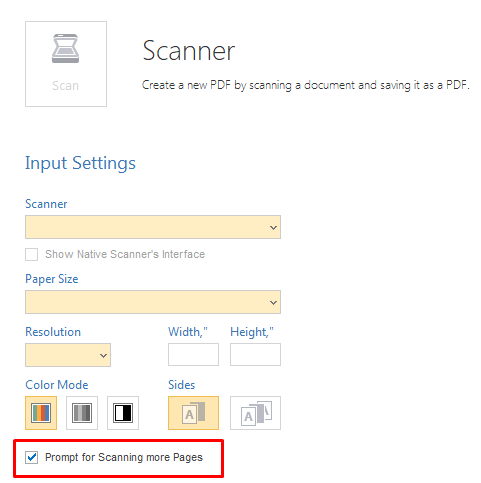Click the Paper Size dropdown chevron
Image resolution: width=481 pixels, height=483 pixels.
pyautogui.click(x=273, y=303)
